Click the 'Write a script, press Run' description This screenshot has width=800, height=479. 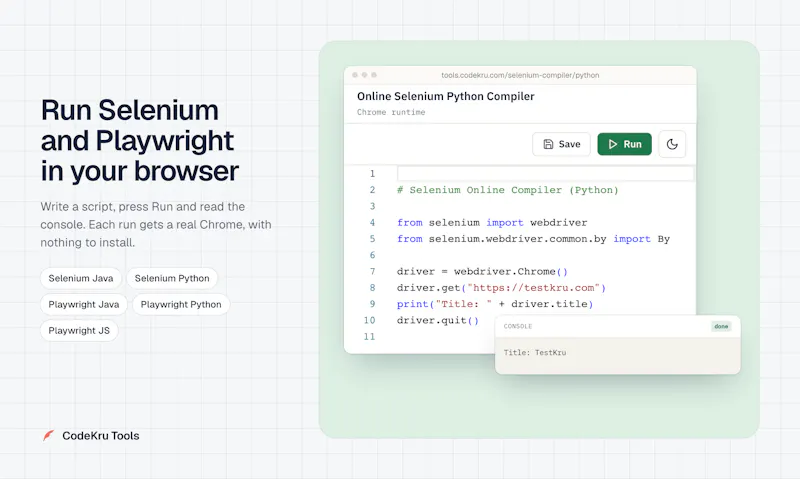pos(156,224)
